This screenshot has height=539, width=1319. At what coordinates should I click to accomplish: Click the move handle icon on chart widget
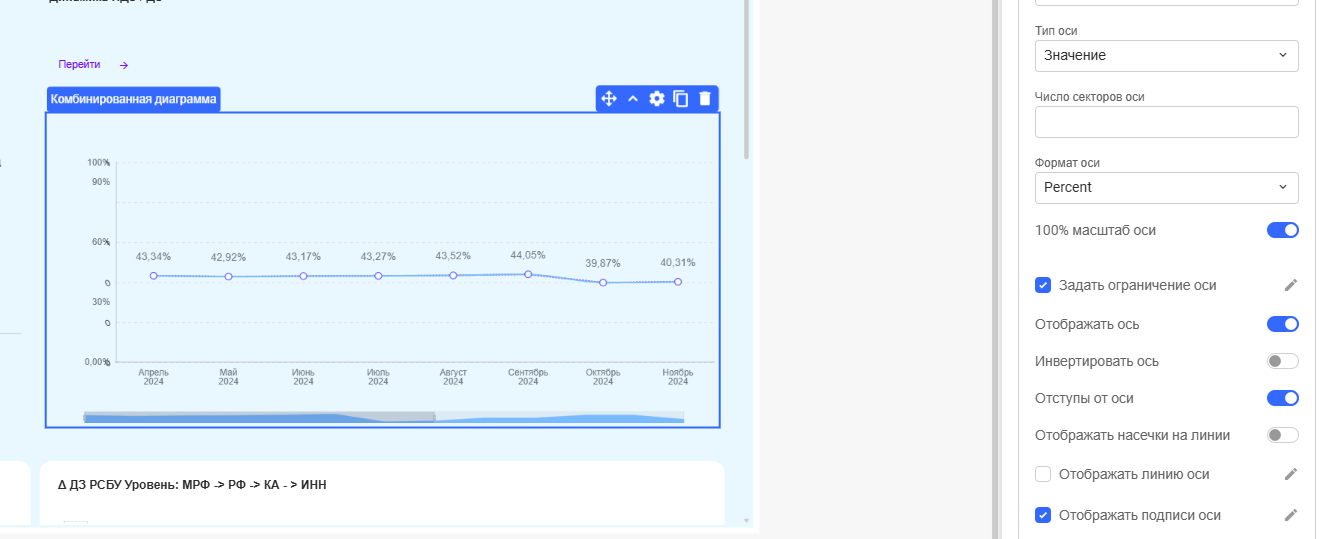(608, 99)
